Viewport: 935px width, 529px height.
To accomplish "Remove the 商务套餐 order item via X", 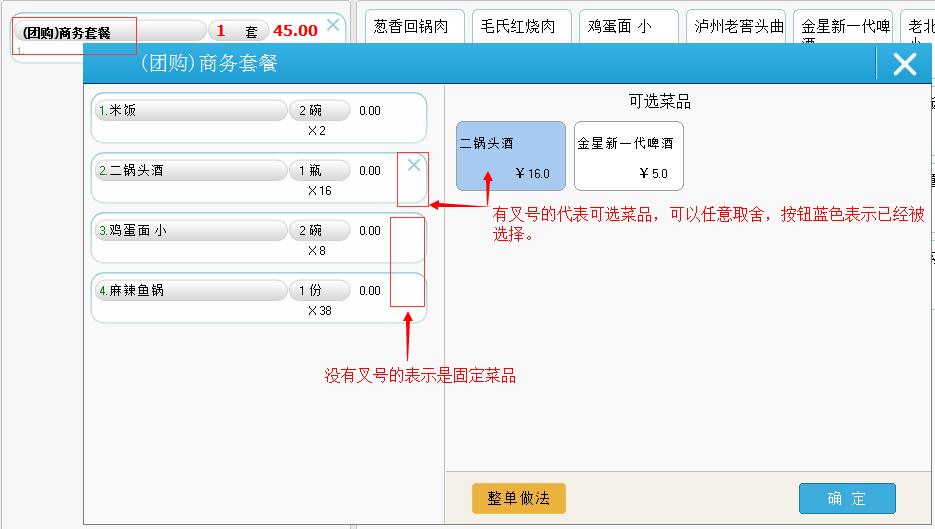I will pos(333,25).
